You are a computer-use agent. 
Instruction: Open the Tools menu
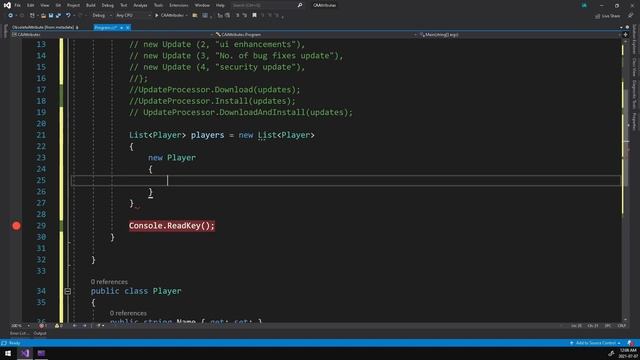coord(158,5)
